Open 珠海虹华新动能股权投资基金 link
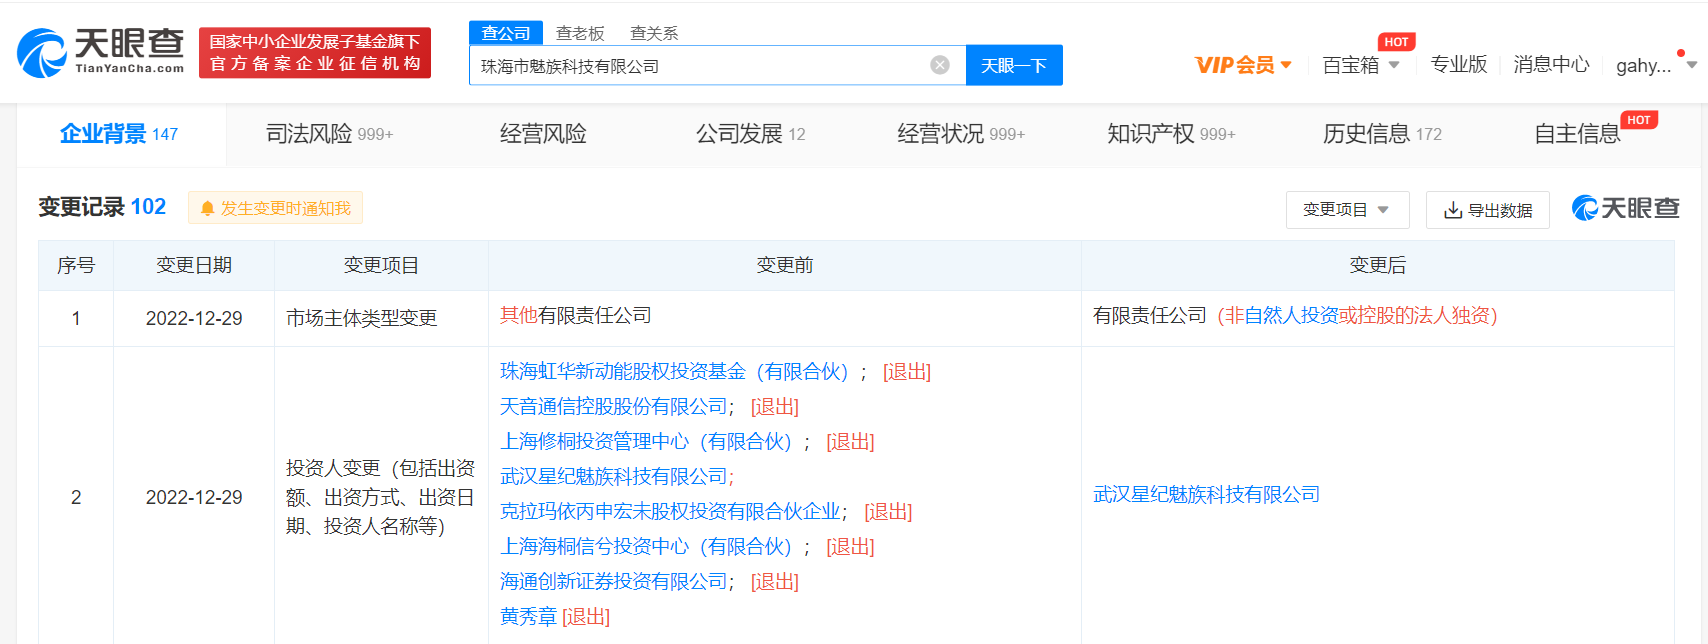Viewport: 1708px width, 644px height. click(x=674, y=372)
